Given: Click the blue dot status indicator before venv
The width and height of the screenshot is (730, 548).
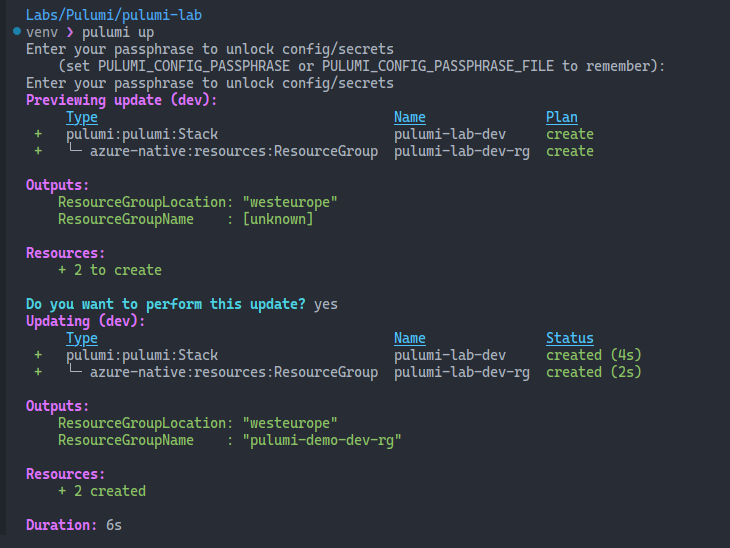Looking at the screenshot, I should tap(15, 33).
